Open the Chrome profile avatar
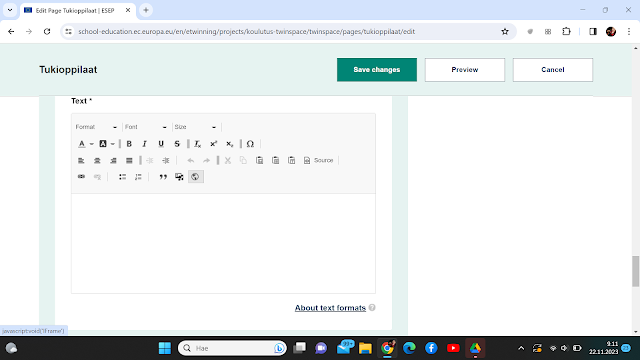 click(x=611, y=31)
